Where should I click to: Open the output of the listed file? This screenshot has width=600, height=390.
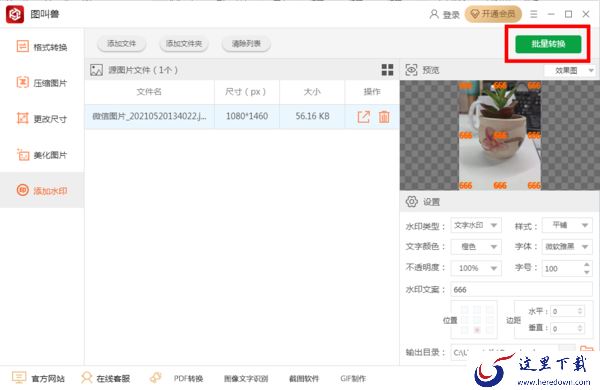364,116
